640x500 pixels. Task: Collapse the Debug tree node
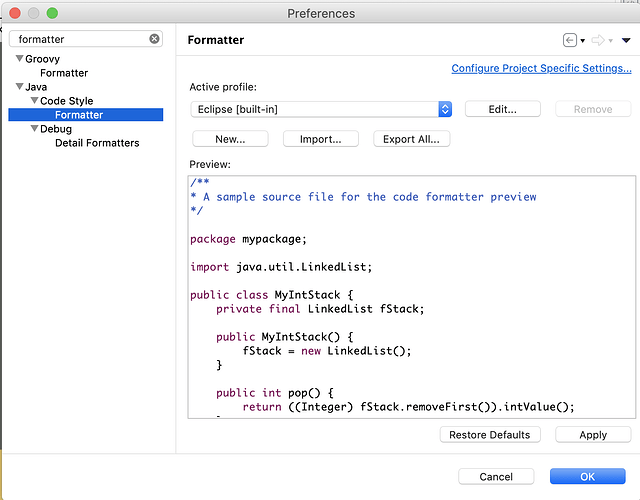click(x=34, y=129)
